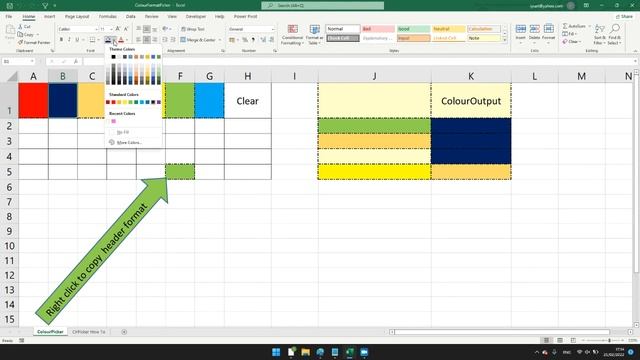Switch to the Page Layout tab
Viewport: 640px width, 360px height.
tap(77, 17)
